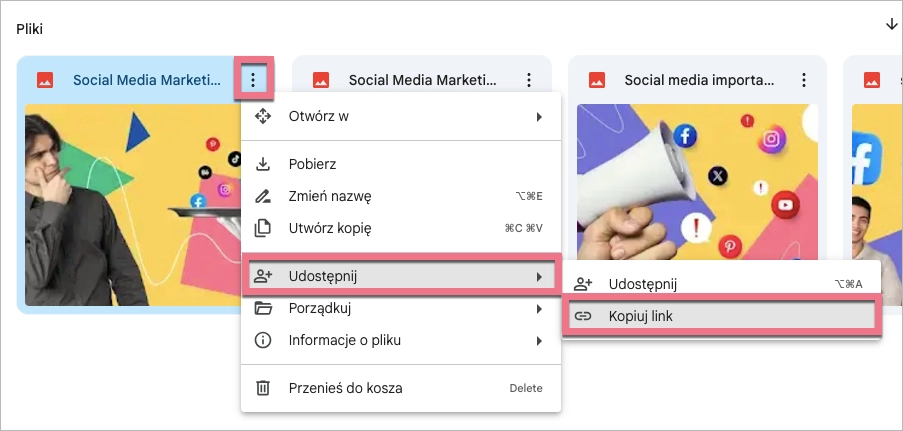Click the Zmień nazwę pencil icon
The width and height of the screenshot is (903, 431).
click(x=263, y=196)
